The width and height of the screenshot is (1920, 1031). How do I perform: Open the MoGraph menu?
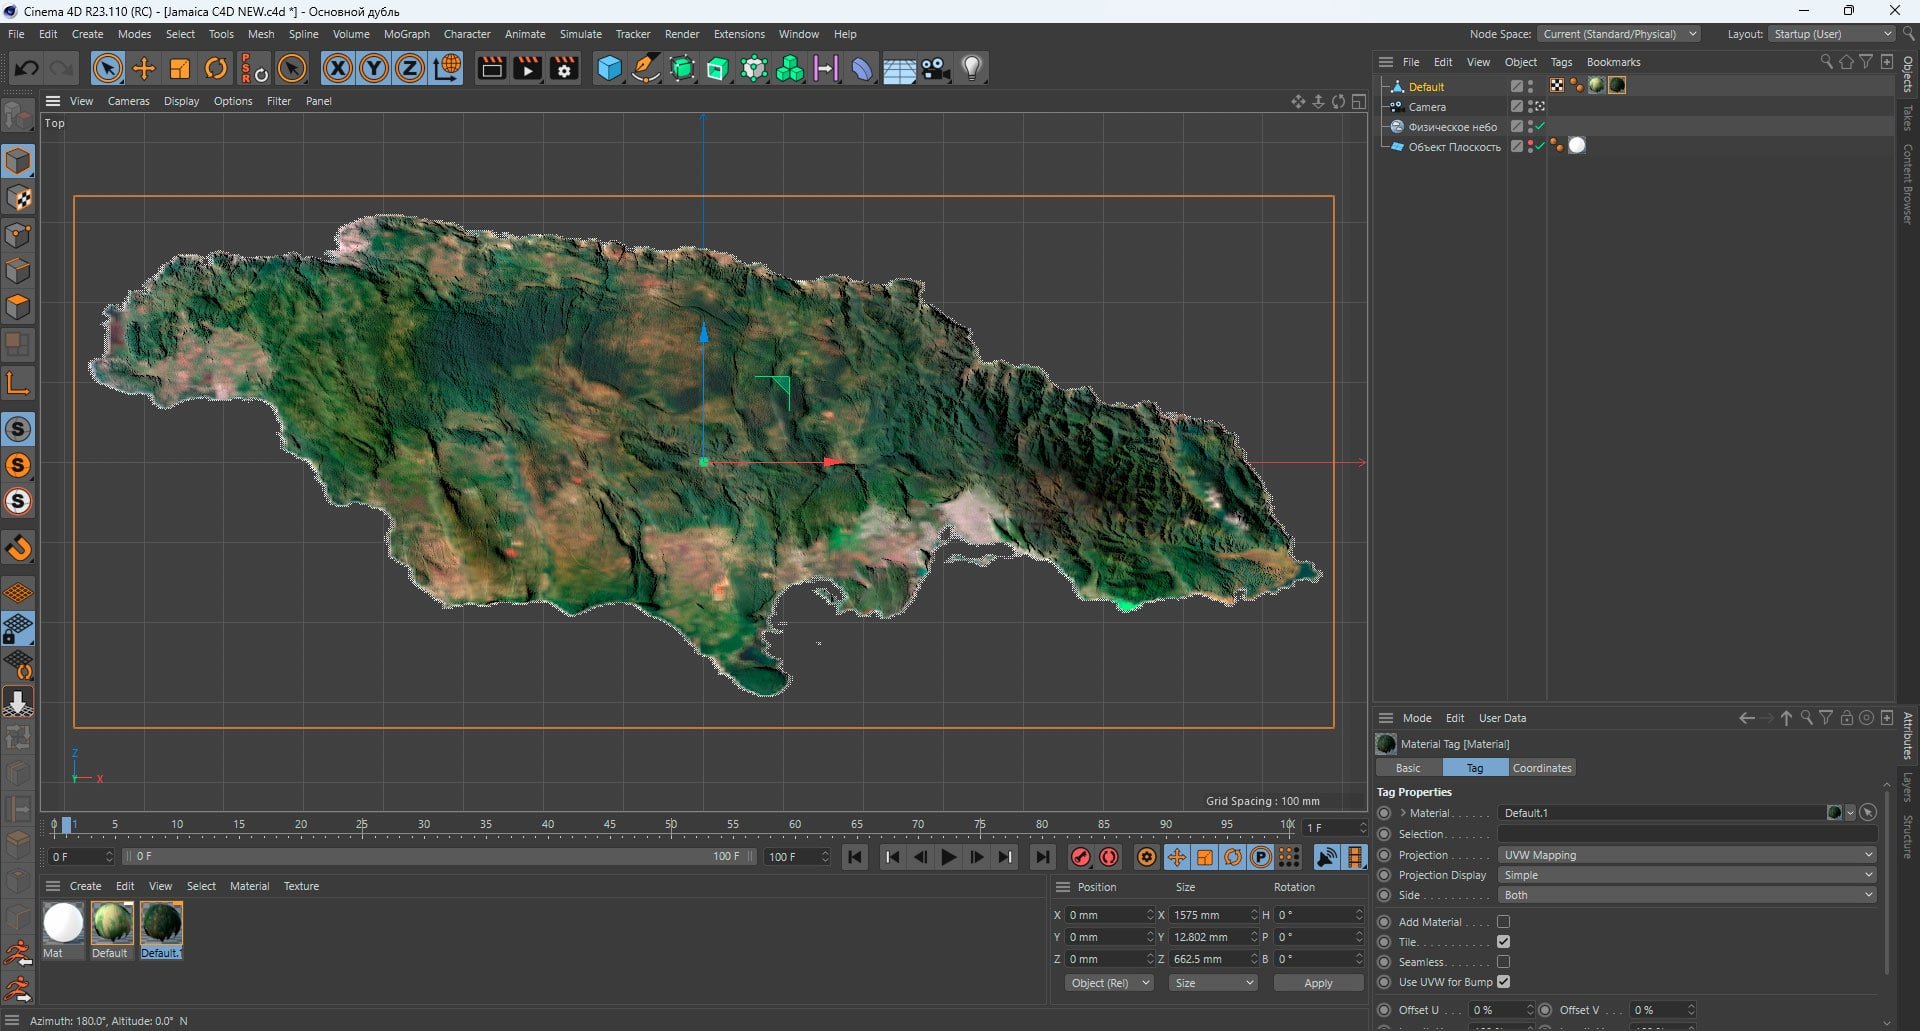[x=406, y=34]
